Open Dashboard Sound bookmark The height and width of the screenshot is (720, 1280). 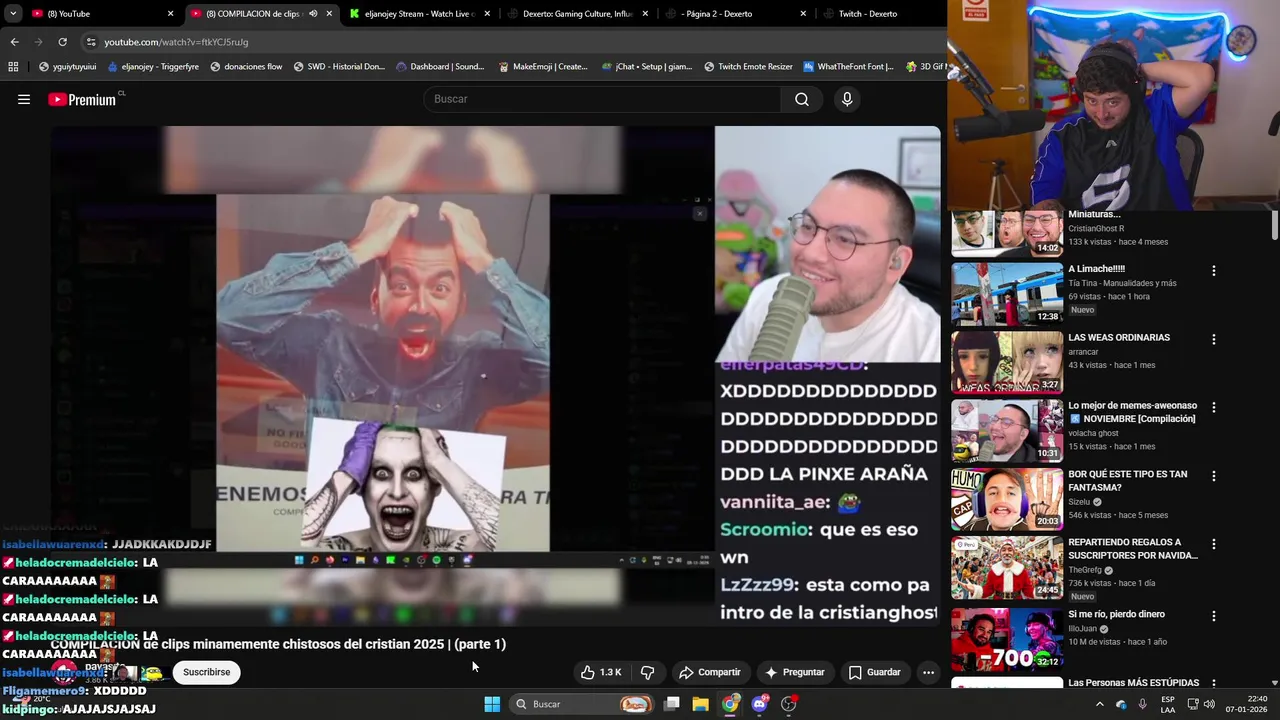click(x=440, y=67)
